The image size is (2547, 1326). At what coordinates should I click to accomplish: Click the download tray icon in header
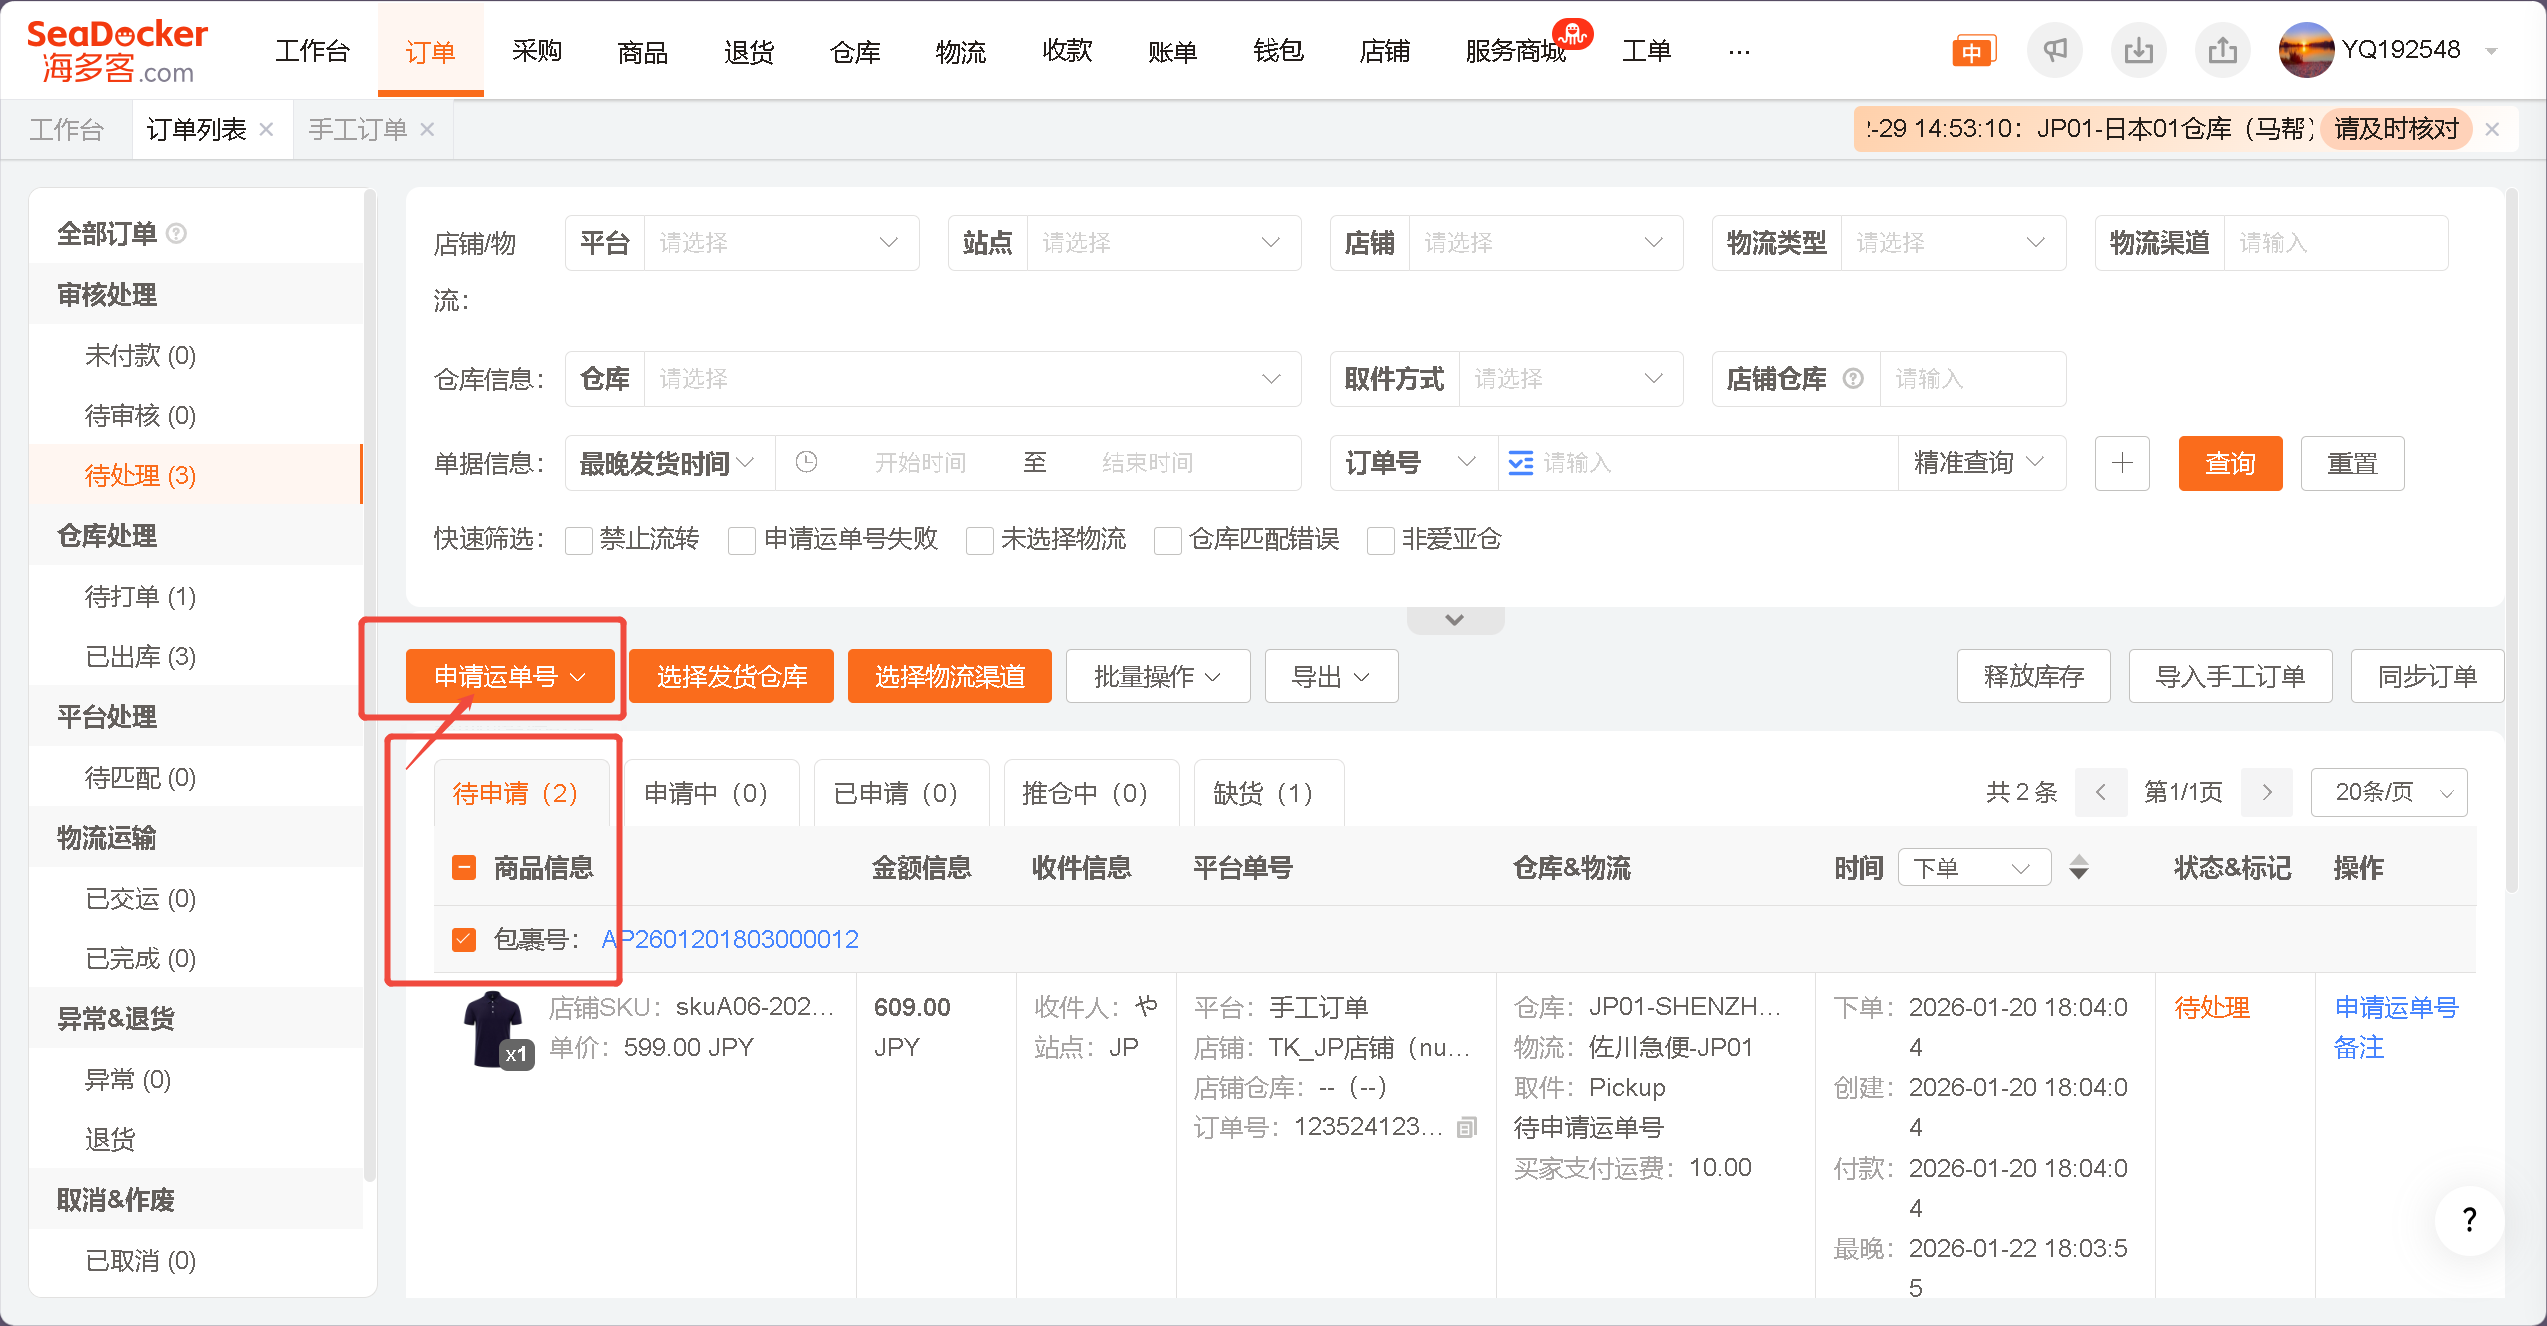2138,50
